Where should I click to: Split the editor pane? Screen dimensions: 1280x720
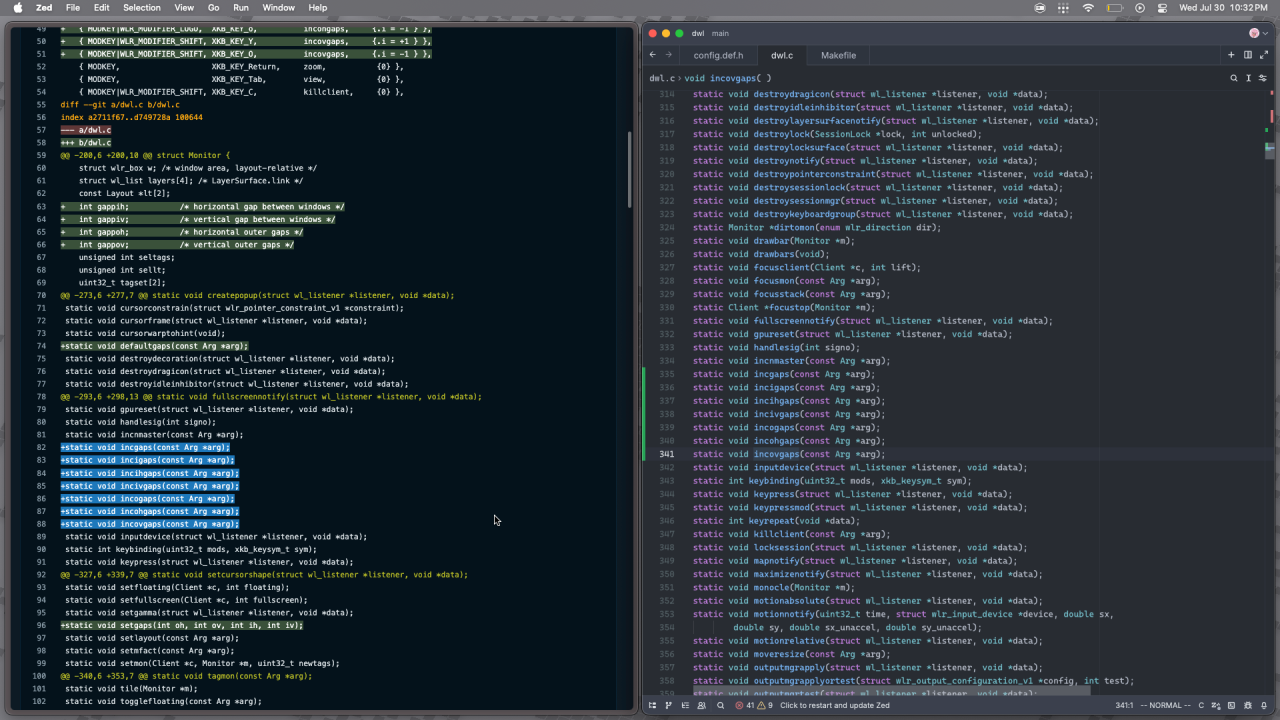[1248, 55]
